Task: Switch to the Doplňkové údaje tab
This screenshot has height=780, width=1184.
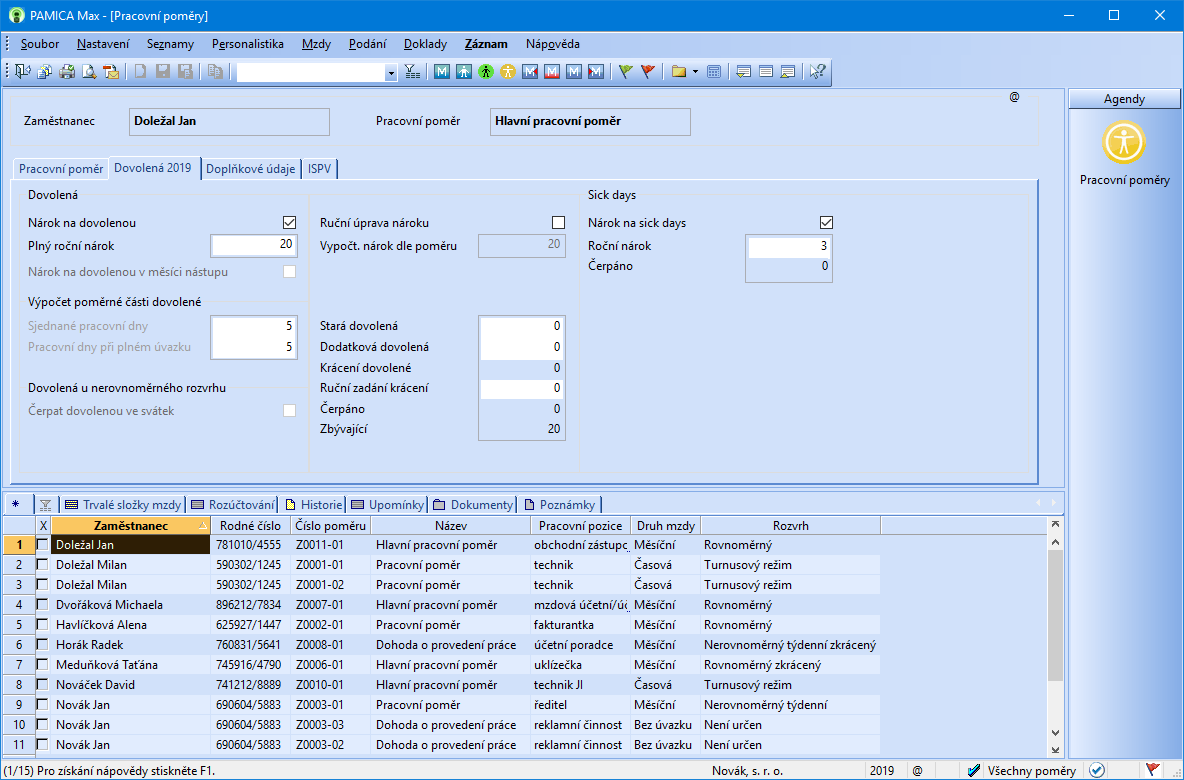Action: click(x=250, y=169)
